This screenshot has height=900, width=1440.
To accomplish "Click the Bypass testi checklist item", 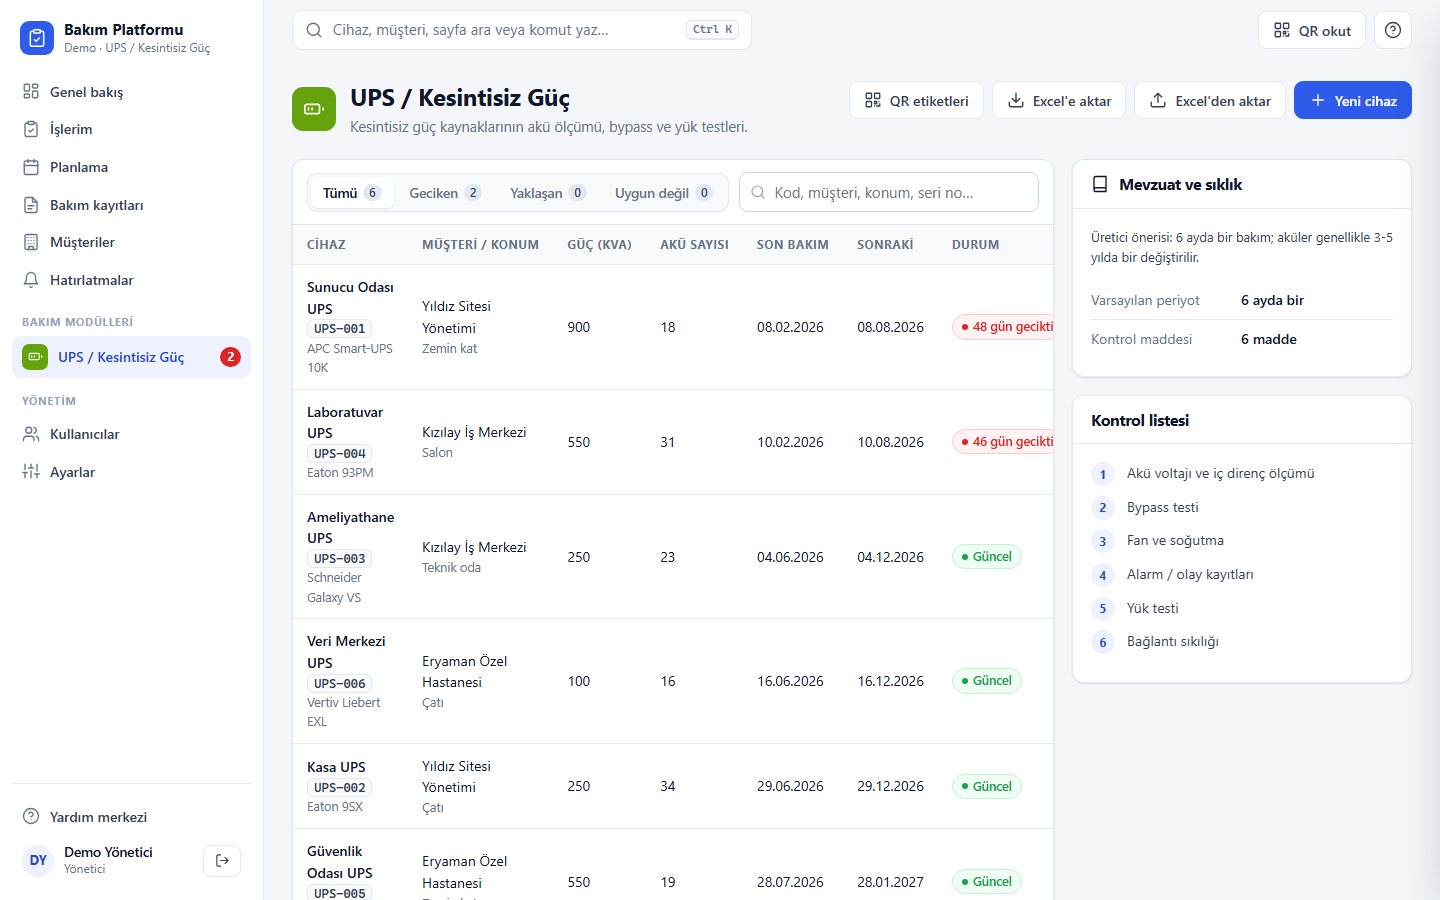I will coord(1162,507).
